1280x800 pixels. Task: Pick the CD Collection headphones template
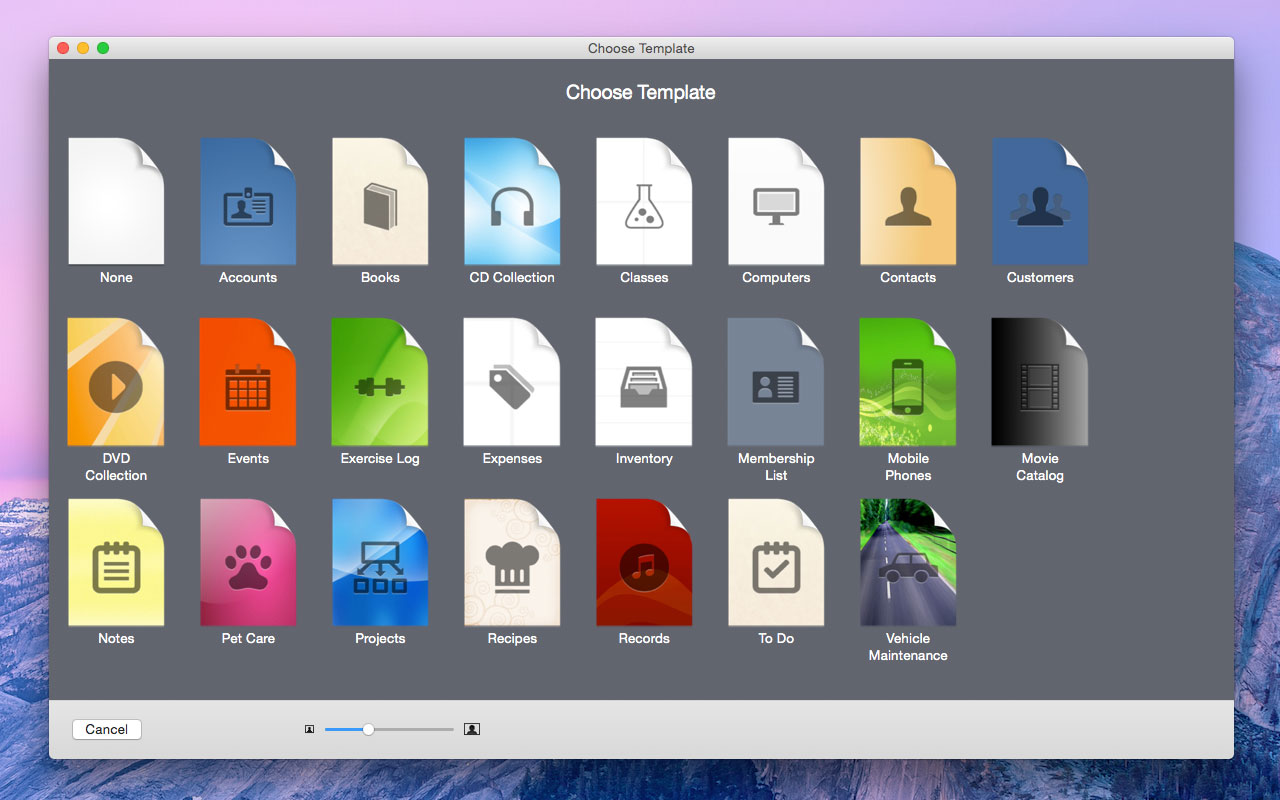512,202
